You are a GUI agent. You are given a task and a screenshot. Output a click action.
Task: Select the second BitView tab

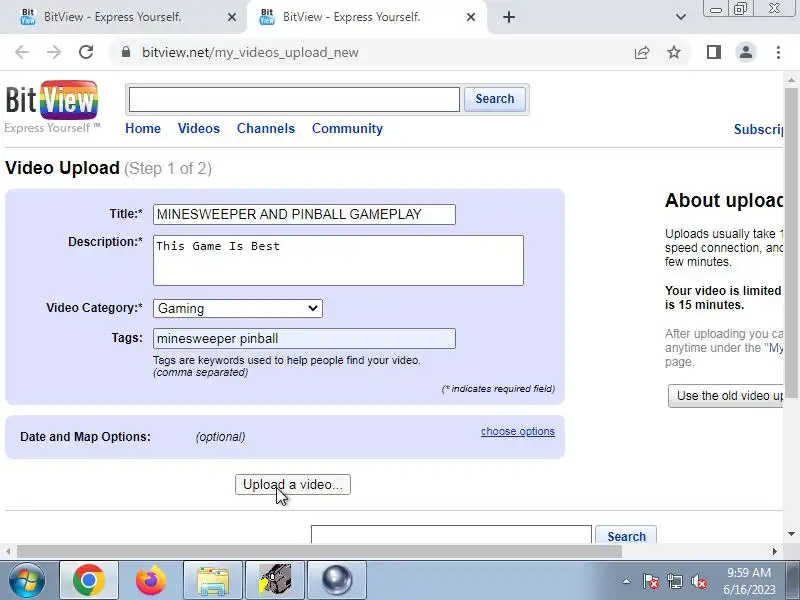(x=367, y=17)
